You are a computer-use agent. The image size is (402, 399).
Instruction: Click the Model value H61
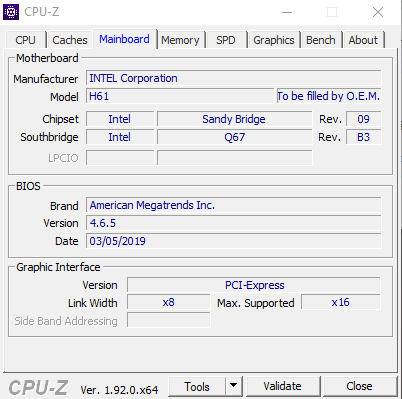point(180,96)
